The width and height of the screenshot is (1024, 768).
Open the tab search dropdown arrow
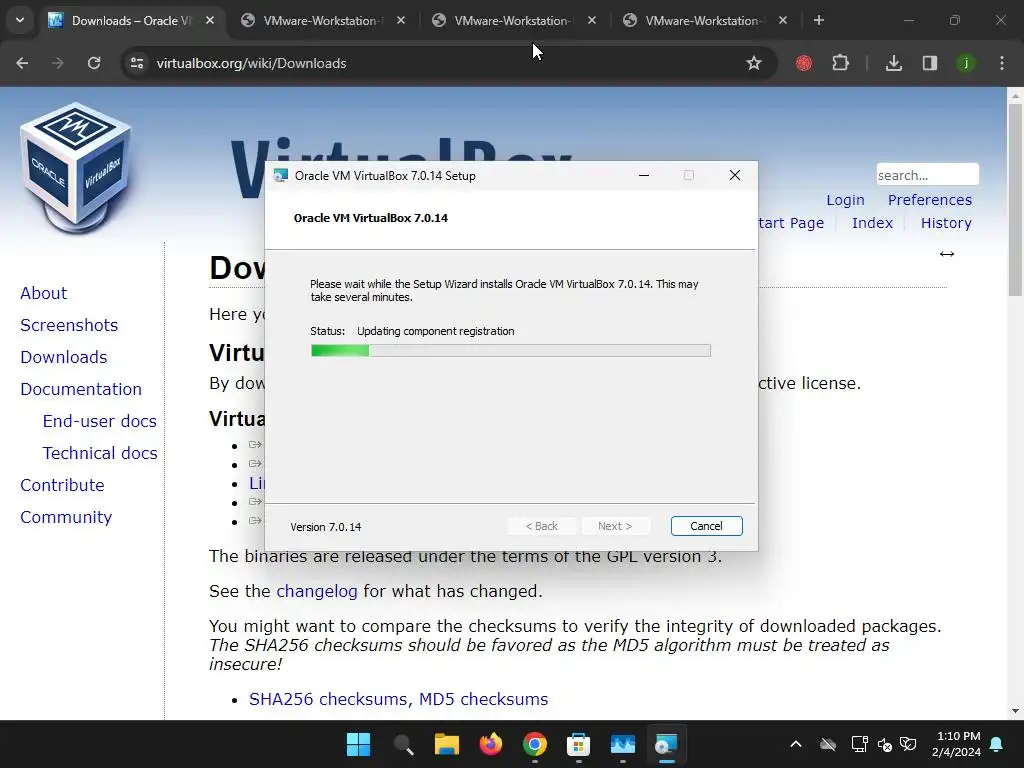coord(20,20)
